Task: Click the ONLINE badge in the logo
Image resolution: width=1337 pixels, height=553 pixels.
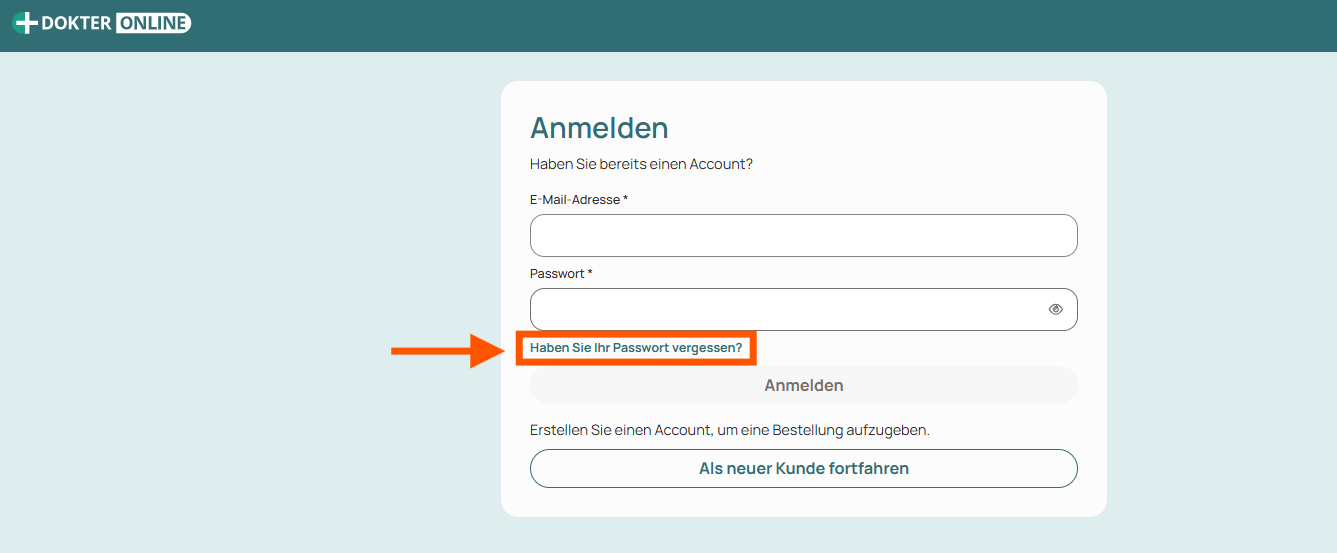Action: [153, 23]
